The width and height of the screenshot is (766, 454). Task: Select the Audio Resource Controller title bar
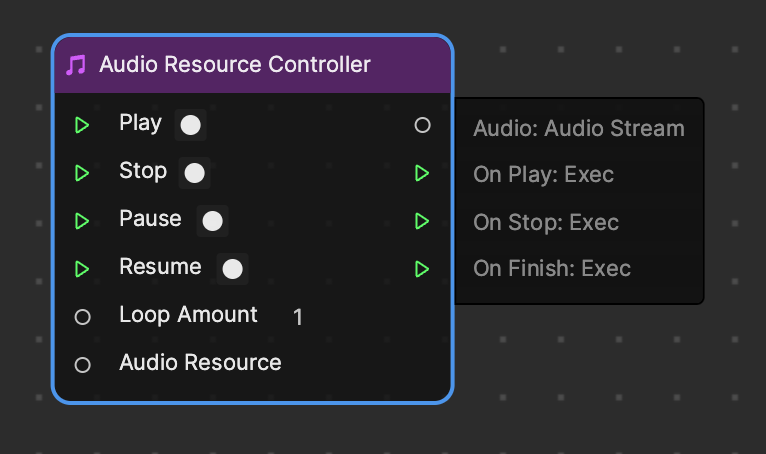click(252, 65)
